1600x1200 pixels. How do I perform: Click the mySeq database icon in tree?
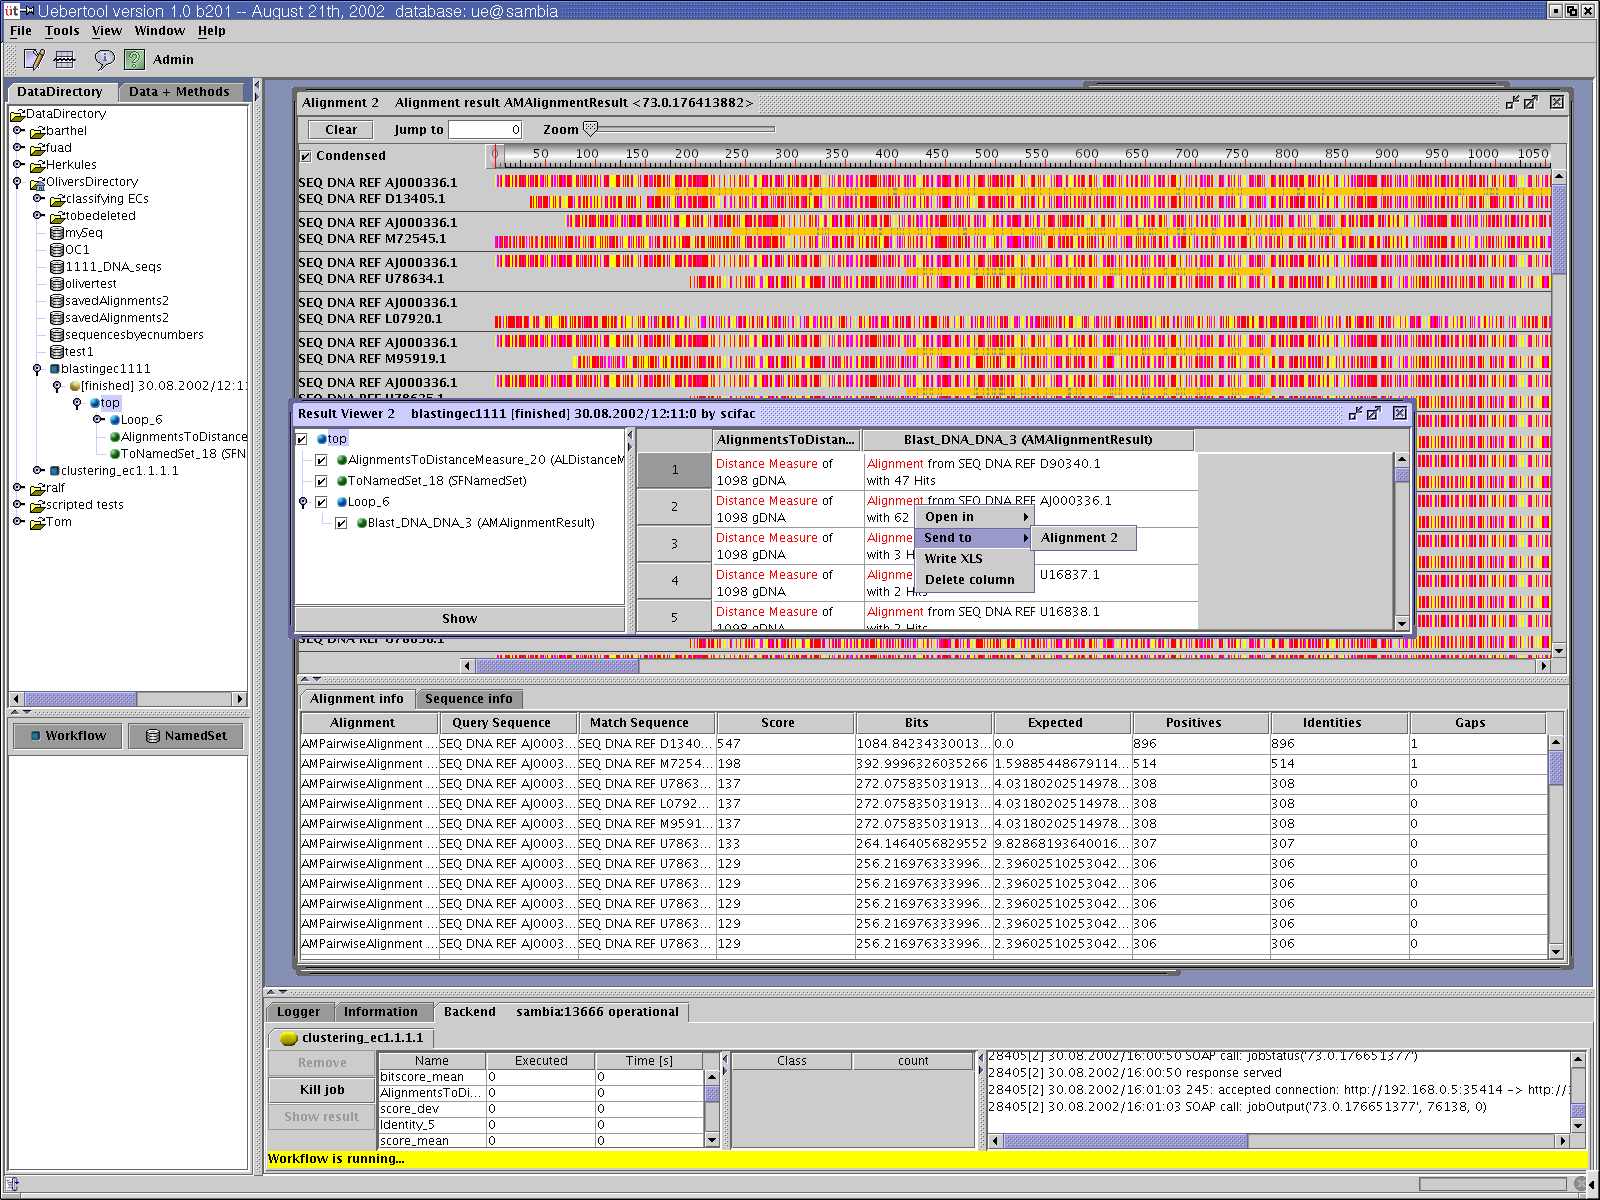click(x=57, y=233)
